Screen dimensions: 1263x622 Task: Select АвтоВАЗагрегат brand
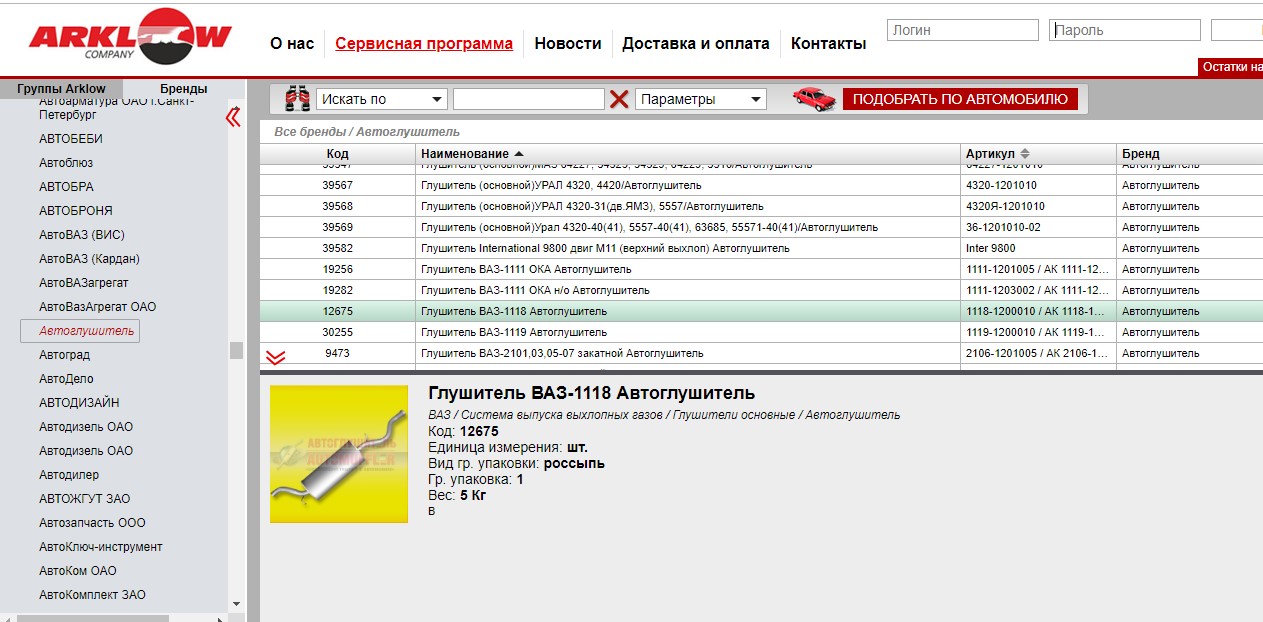click(84, 283)
